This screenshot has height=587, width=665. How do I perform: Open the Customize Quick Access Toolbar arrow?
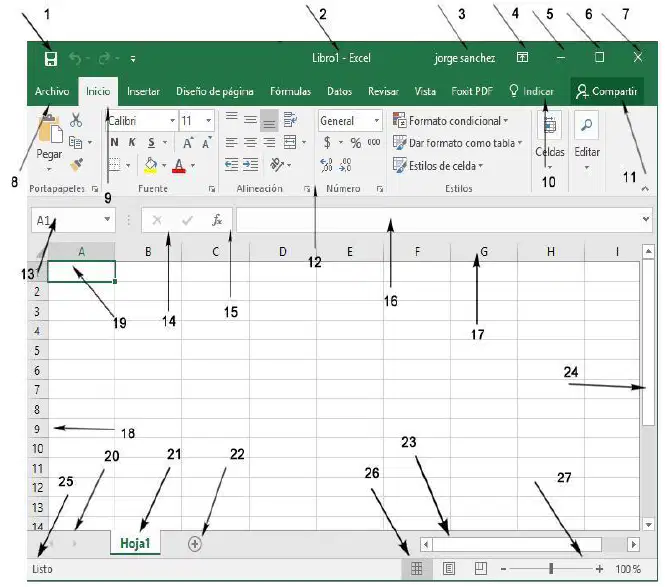[133, 59]
